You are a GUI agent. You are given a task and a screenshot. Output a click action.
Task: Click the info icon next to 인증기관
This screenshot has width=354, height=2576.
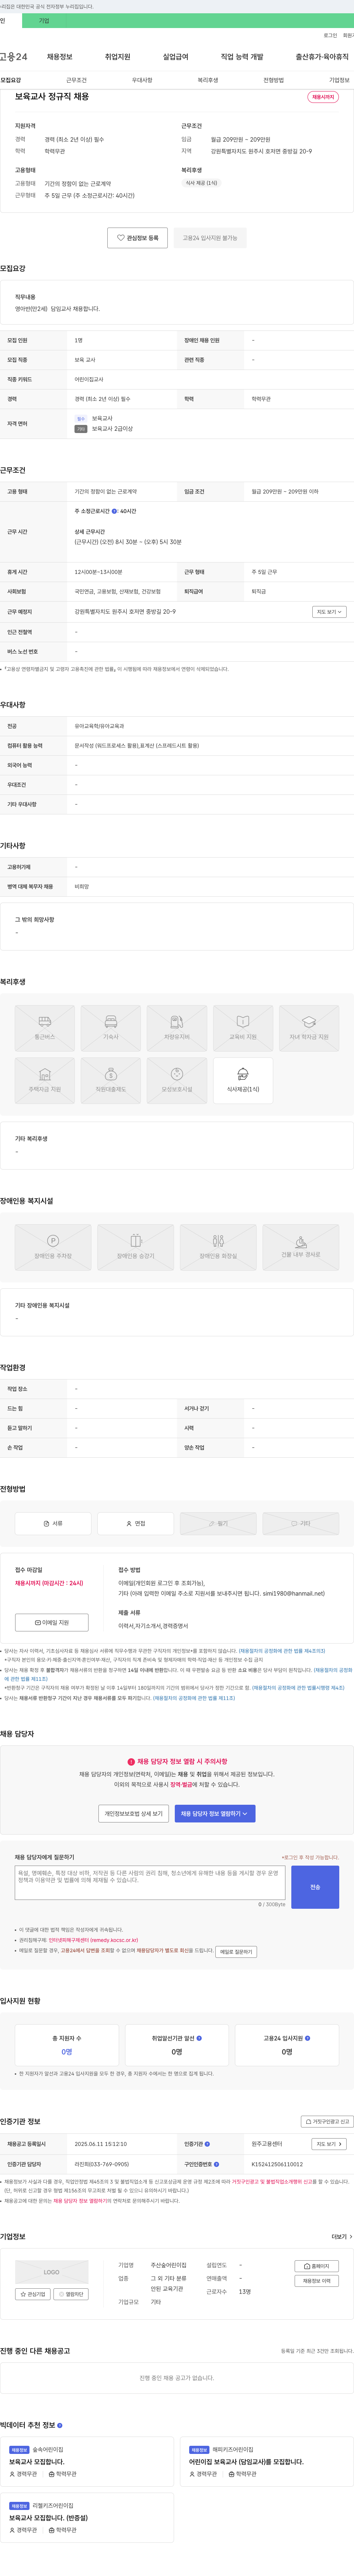click(x=207, y=2144)
